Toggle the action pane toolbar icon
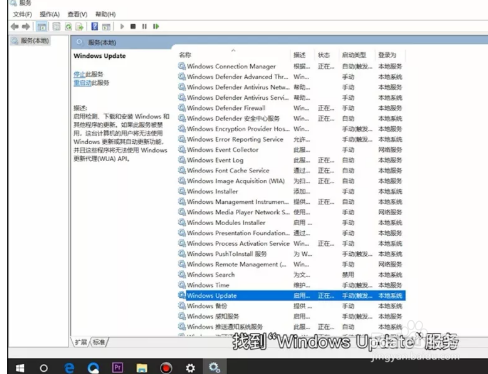Screen dimensions: 488x374 click(x=106, y=26)
